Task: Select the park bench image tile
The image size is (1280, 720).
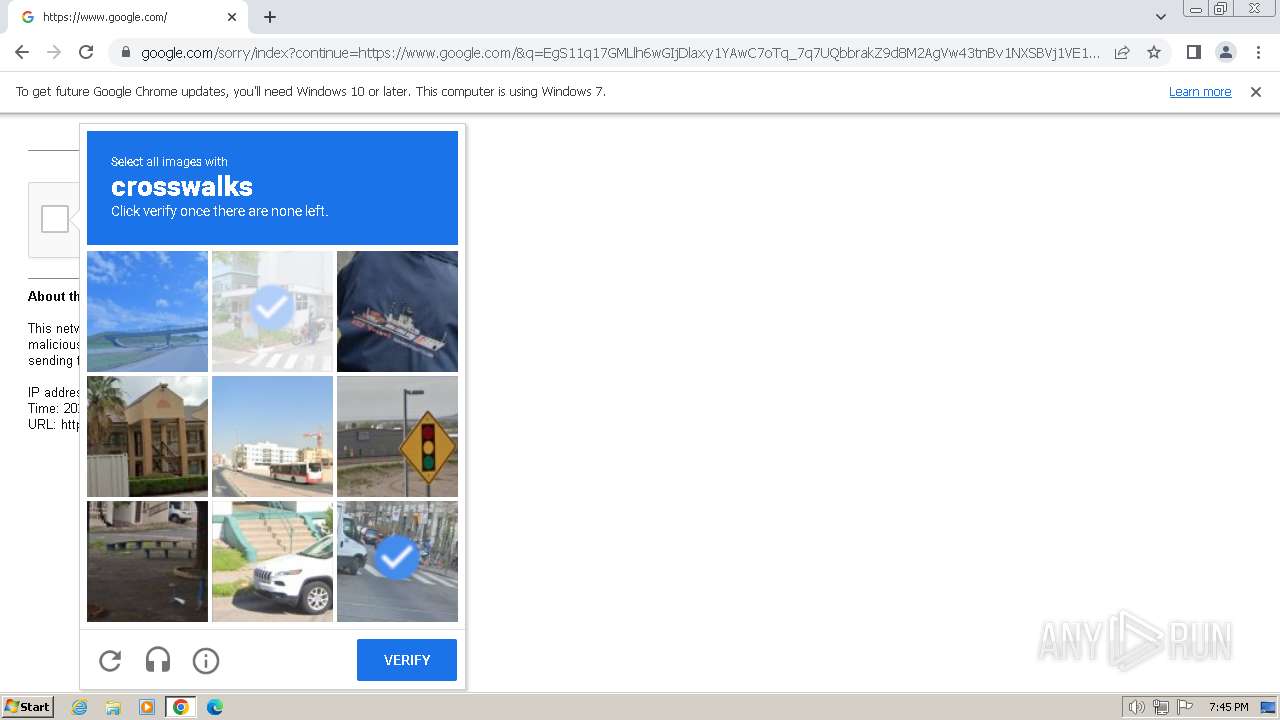Action: (147, 561)
